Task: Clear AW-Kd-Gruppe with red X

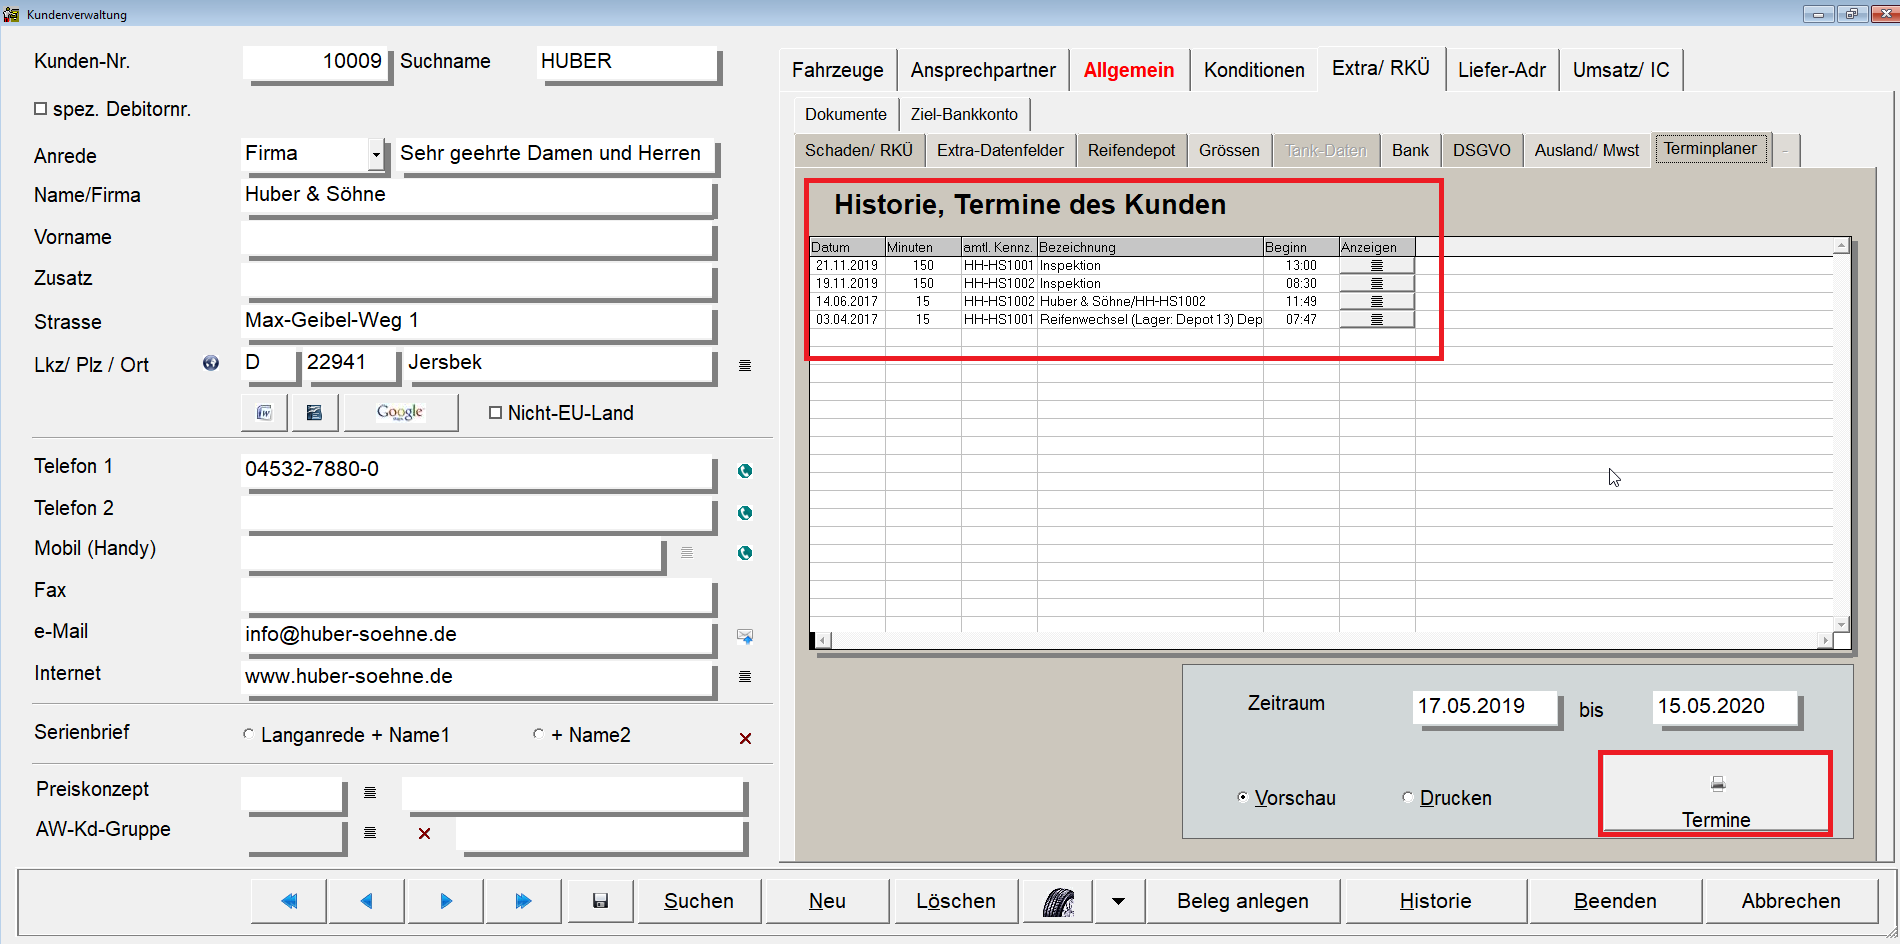Action: point(424,833)
